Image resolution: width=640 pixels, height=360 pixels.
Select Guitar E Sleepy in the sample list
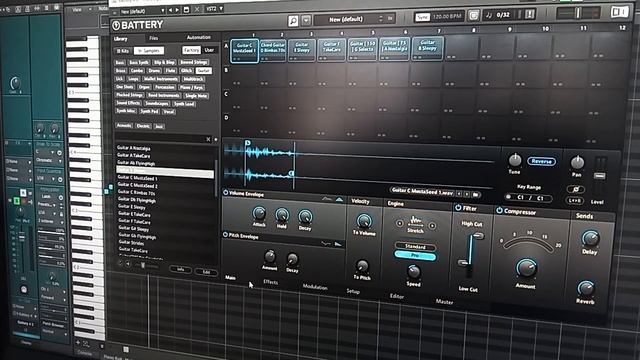(x=131, y=207)
